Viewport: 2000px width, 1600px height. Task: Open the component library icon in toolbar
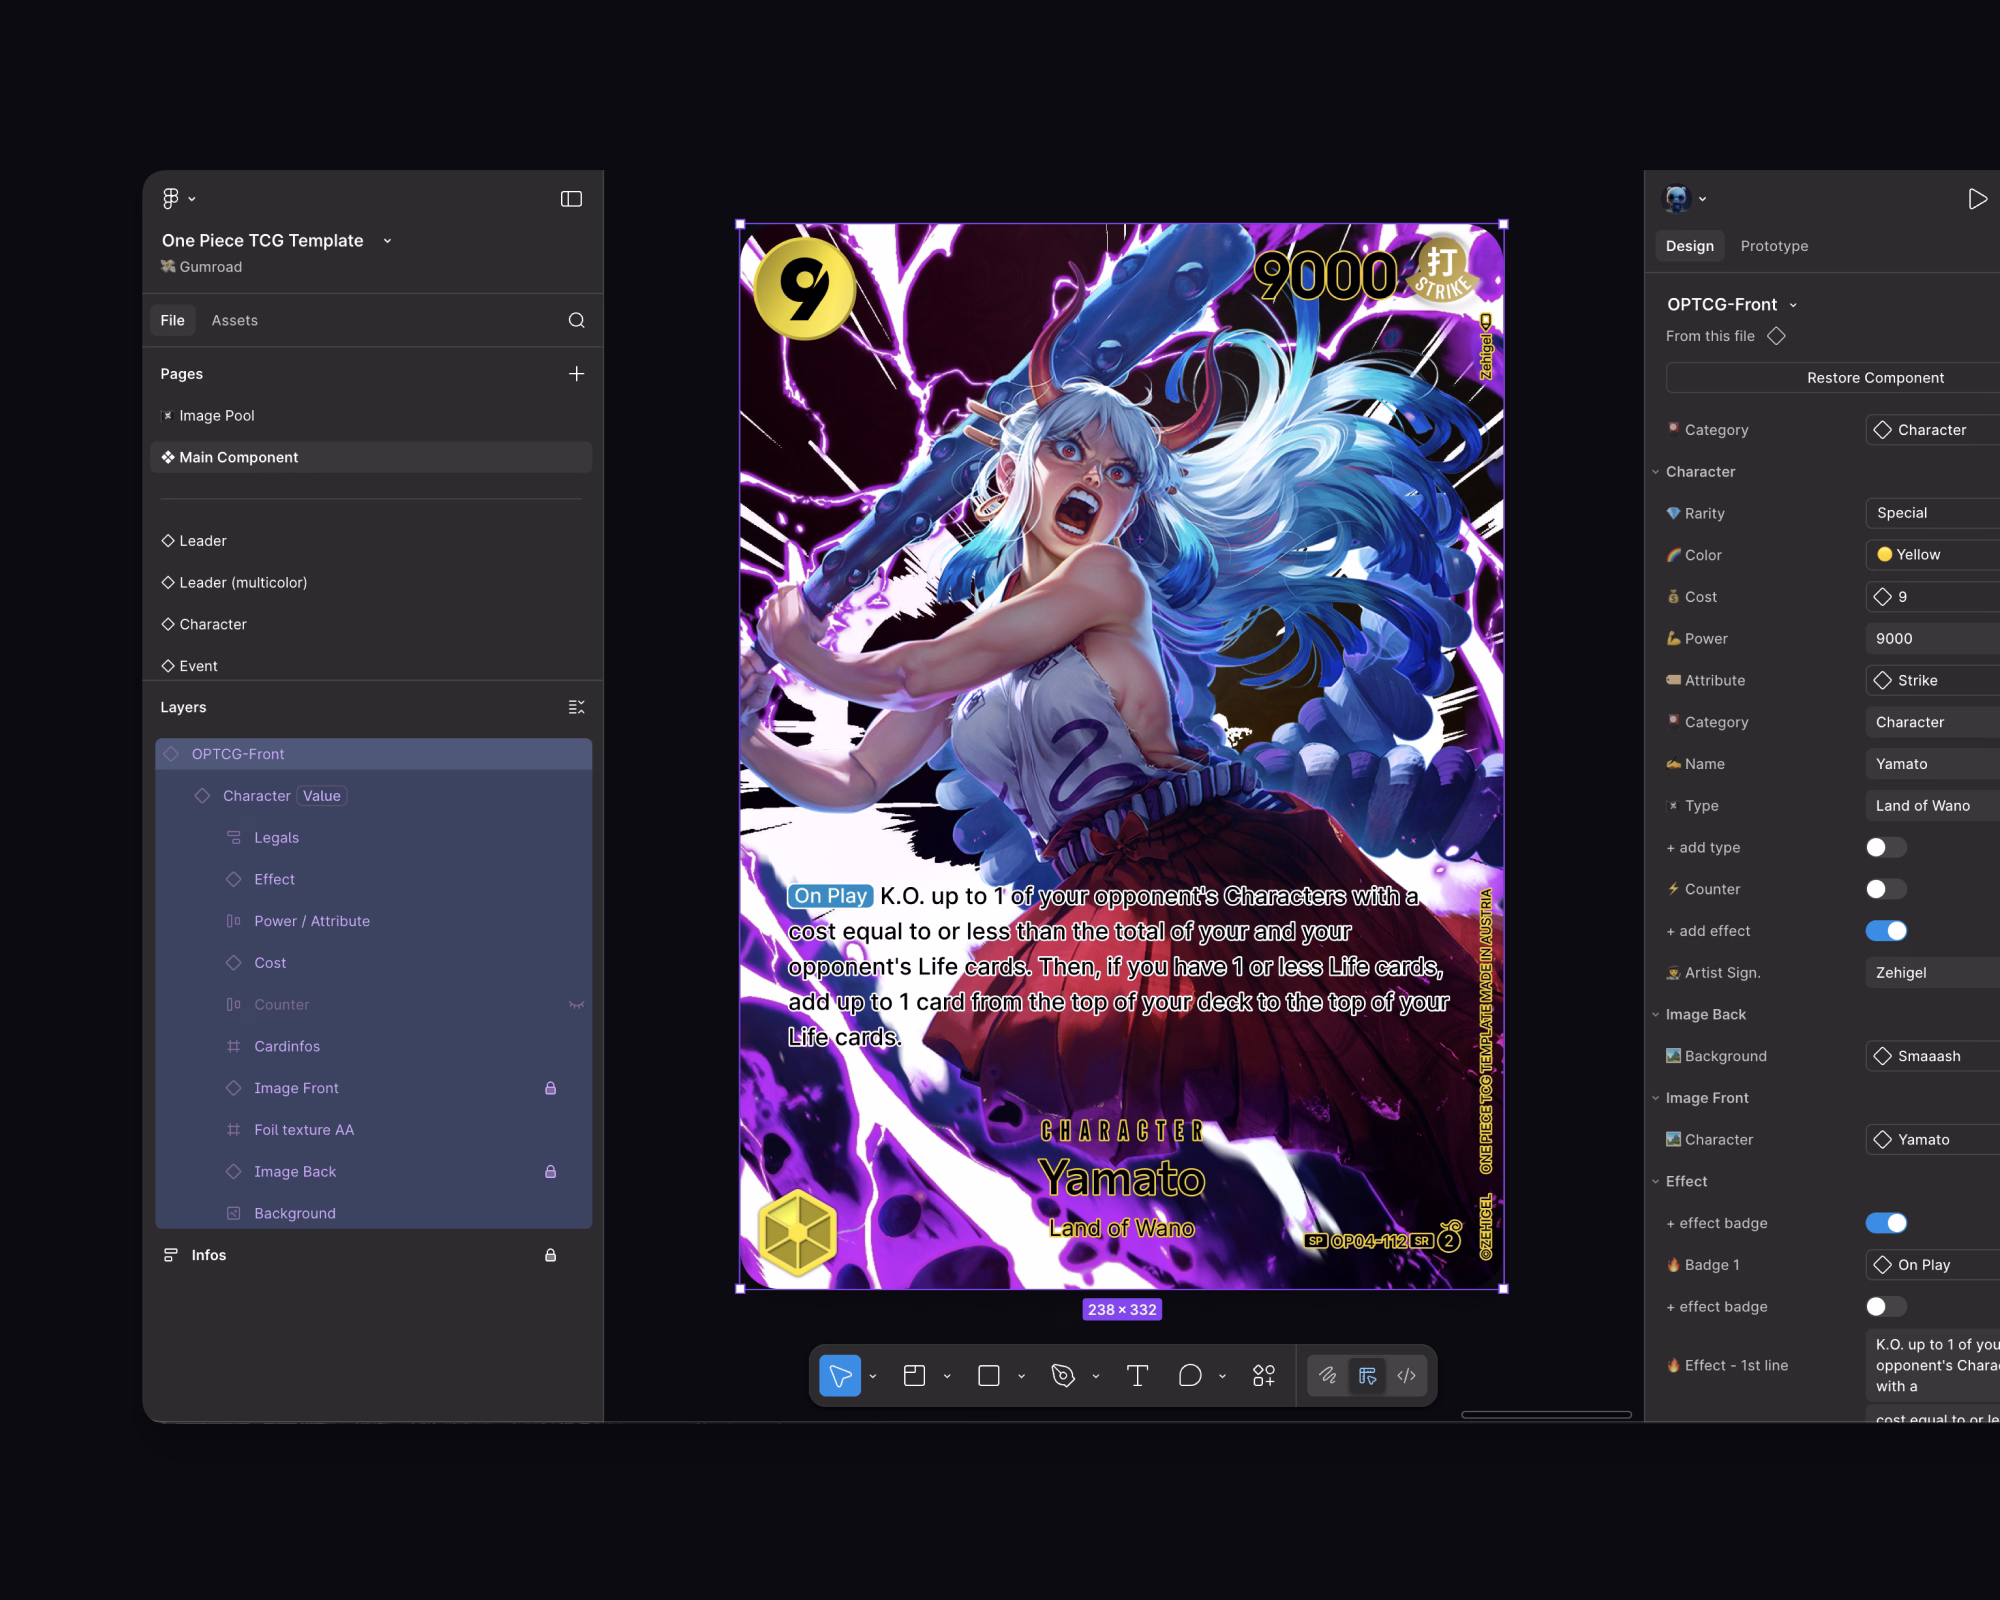(x=1263, y=1375)
